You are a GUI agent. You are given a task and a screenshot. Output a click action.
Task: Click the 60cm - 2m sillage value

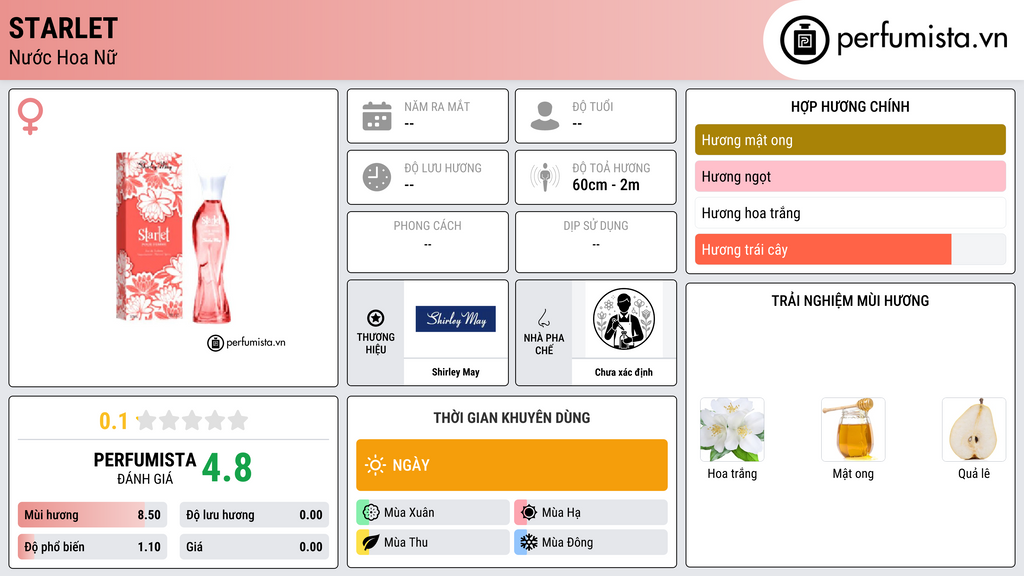point(605,185)
